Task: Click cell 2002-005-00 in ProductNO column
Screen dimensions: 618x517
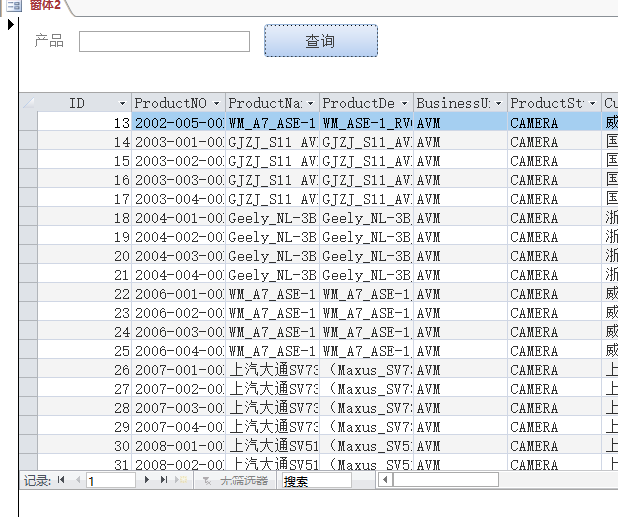Action: tap(179, 123)
